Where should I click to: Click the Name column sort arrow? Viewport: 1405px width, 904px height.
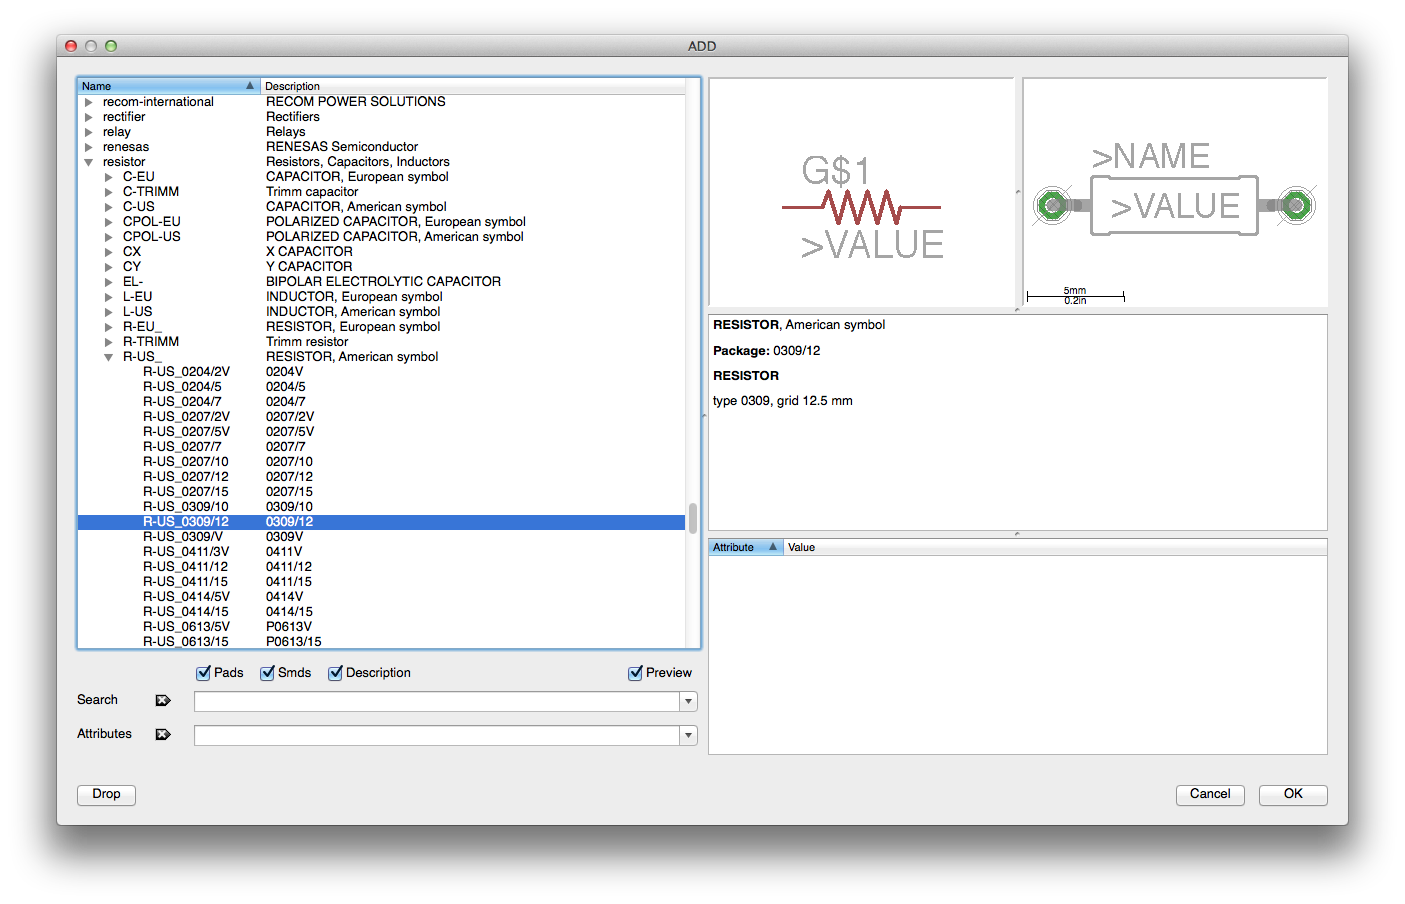[x=250, y=86]
